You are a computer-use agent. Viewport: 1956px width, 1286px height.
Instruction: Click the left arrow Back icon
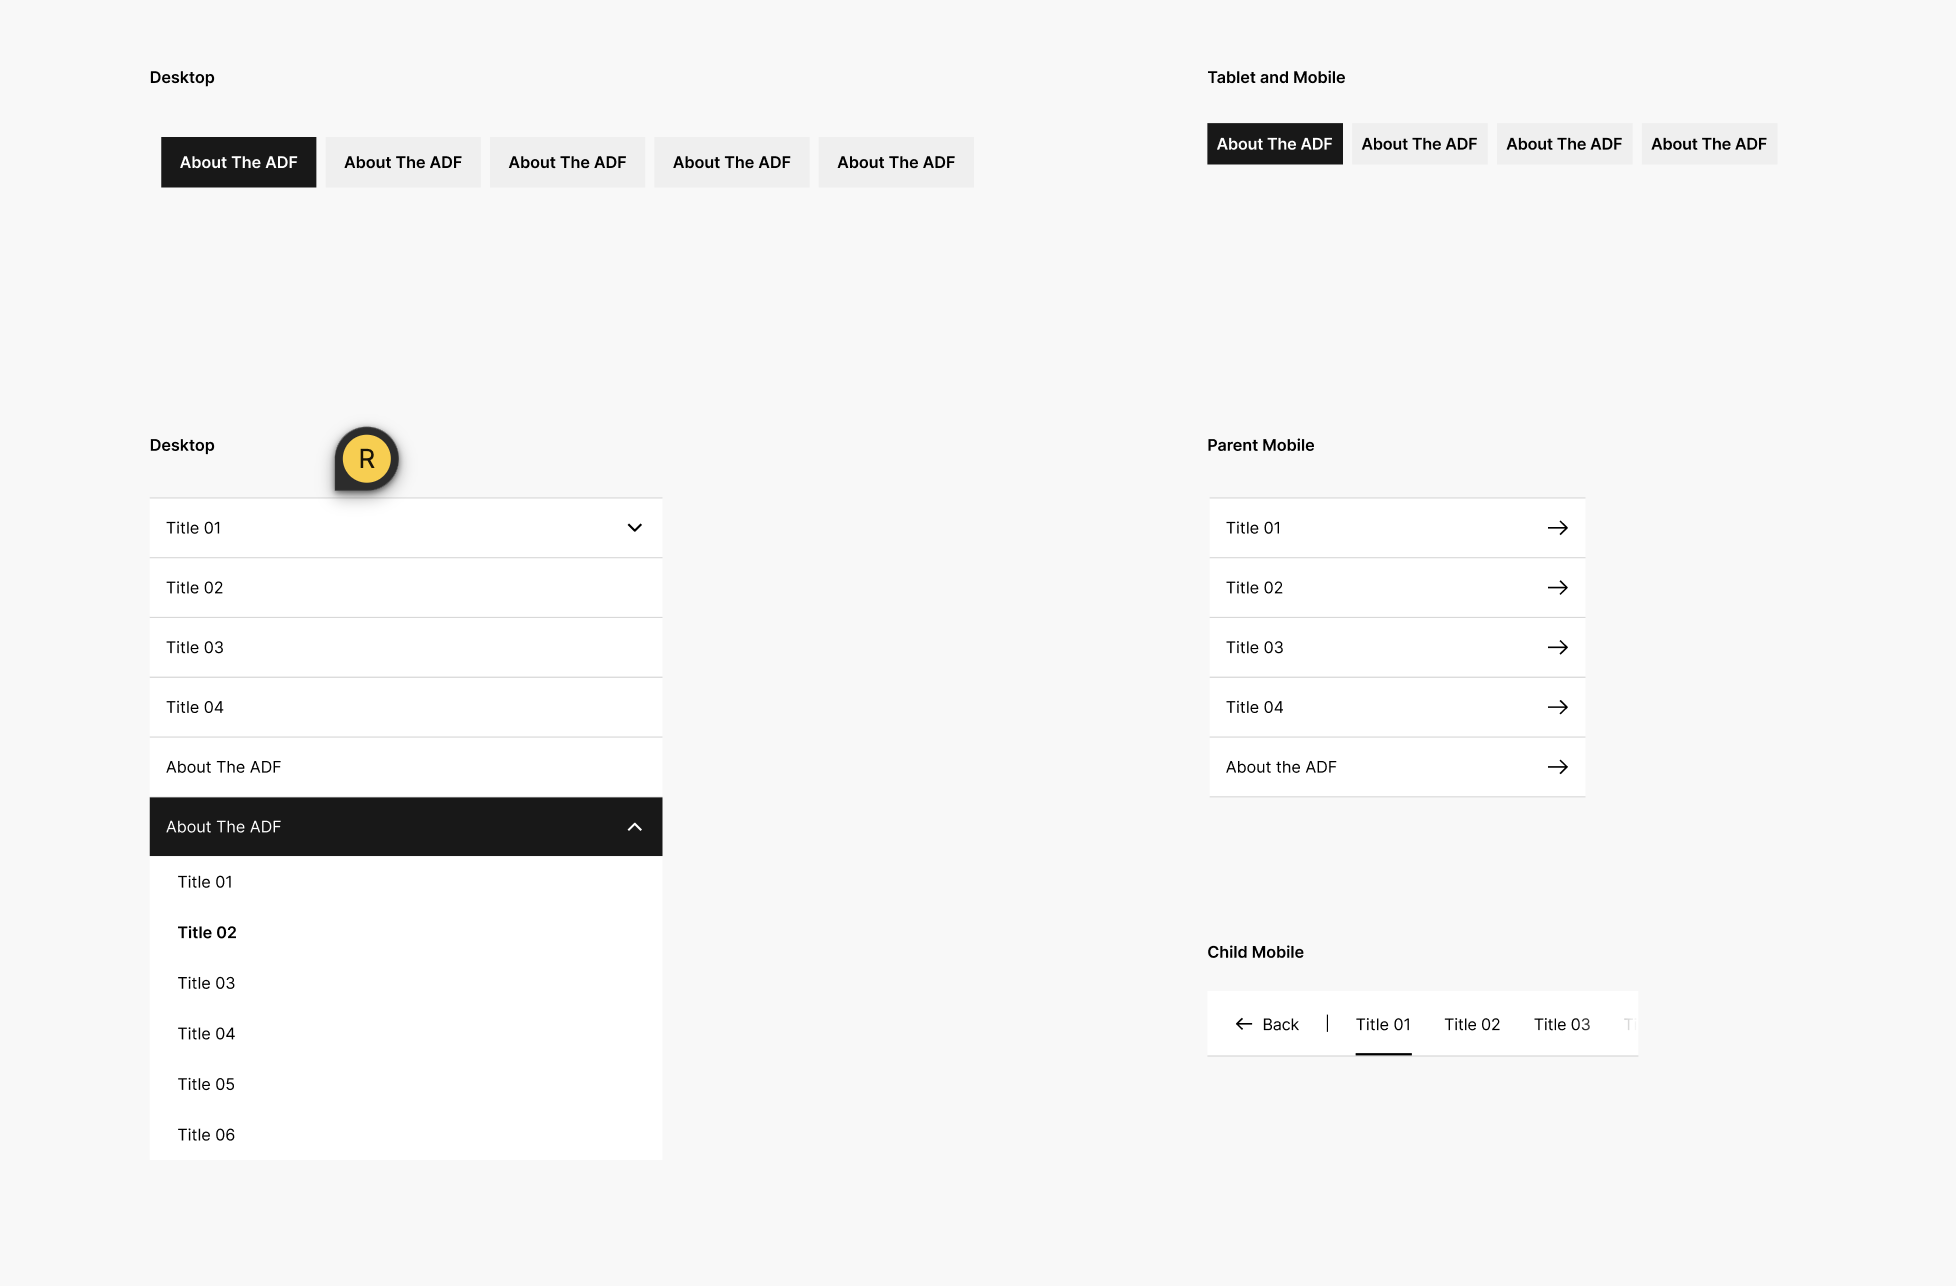coord(1243,1024)
